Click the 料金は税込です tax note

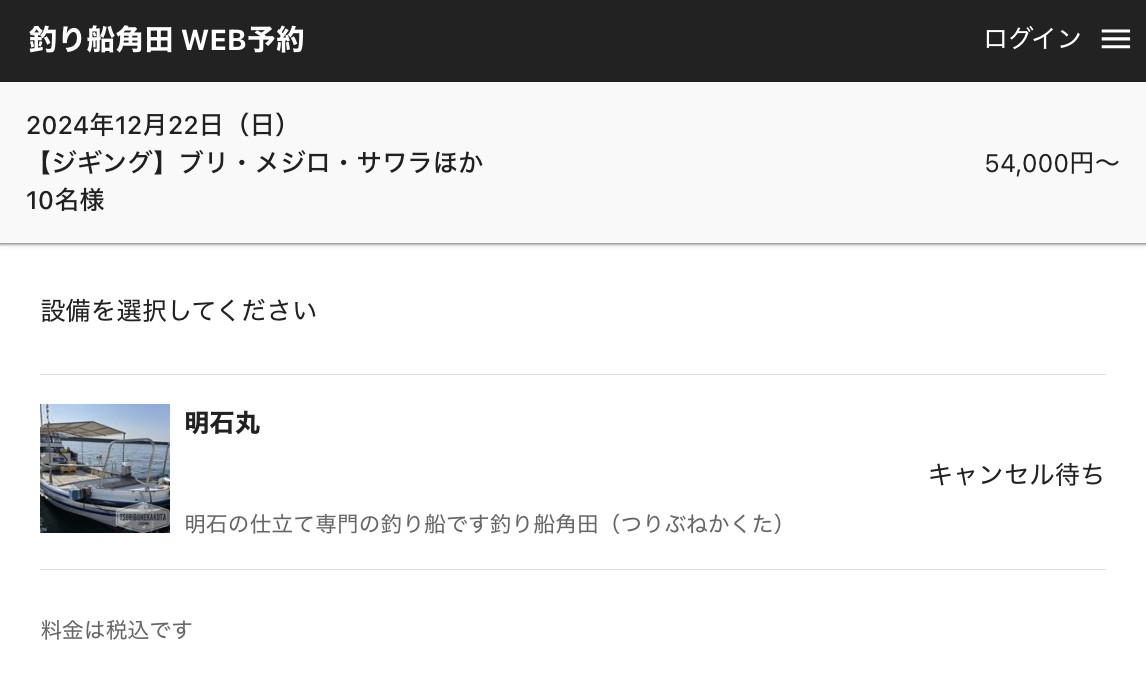[116, 630]
